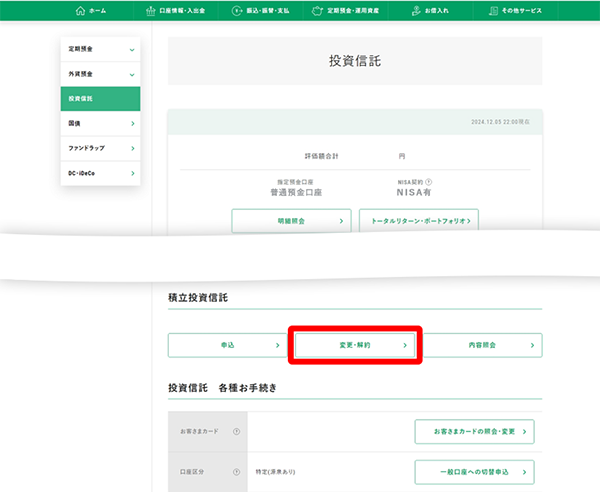Screen dimensions: 600x492
Task: Click the 投資信託 各種お手続き heading
Action: (x=222, y=388)
